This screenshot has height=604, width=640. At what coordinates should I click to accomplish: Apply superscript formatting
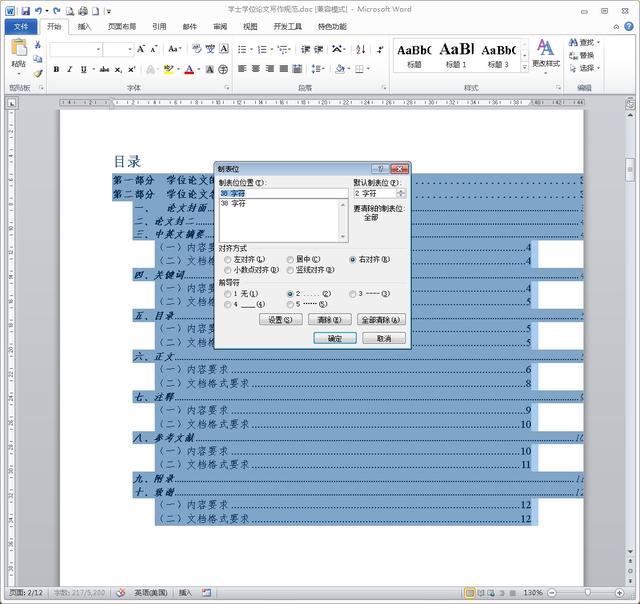coord(131,69)
